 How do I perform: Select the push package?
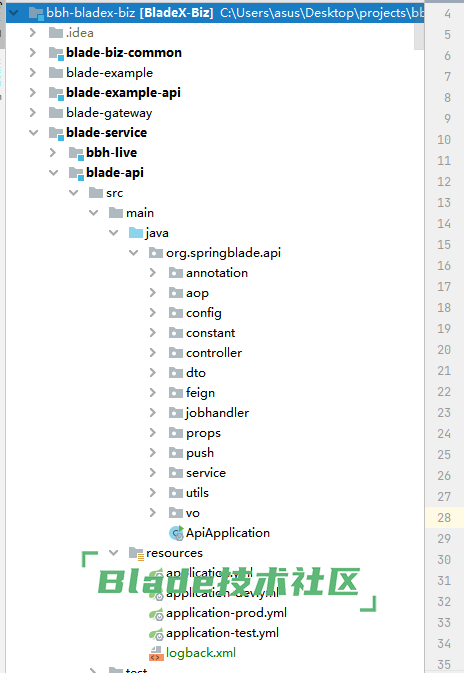click(x=200, y=453)
